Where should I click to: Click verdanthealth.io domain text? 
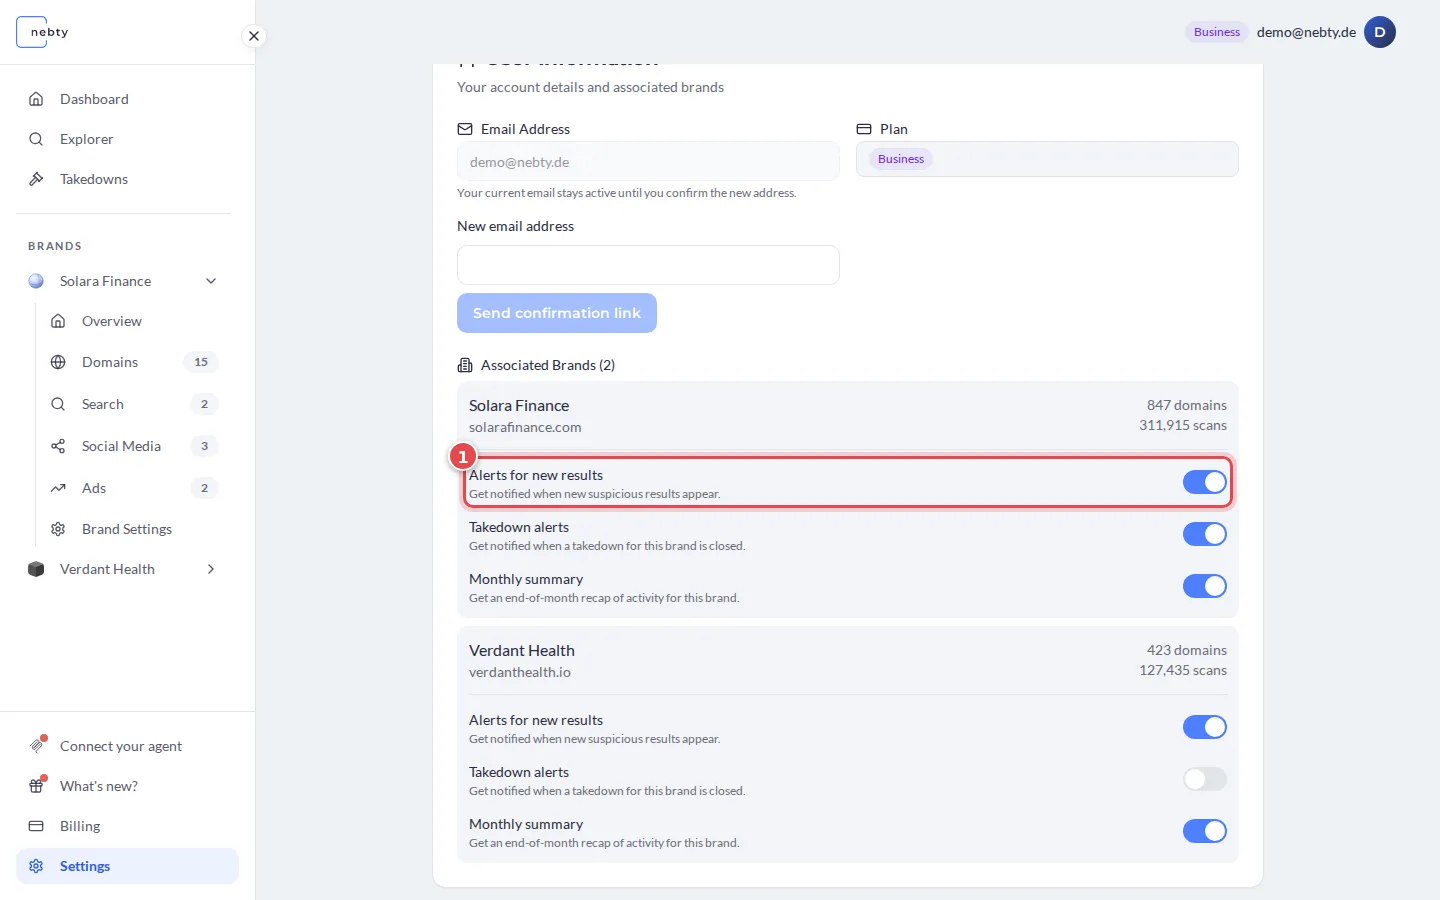520,672
